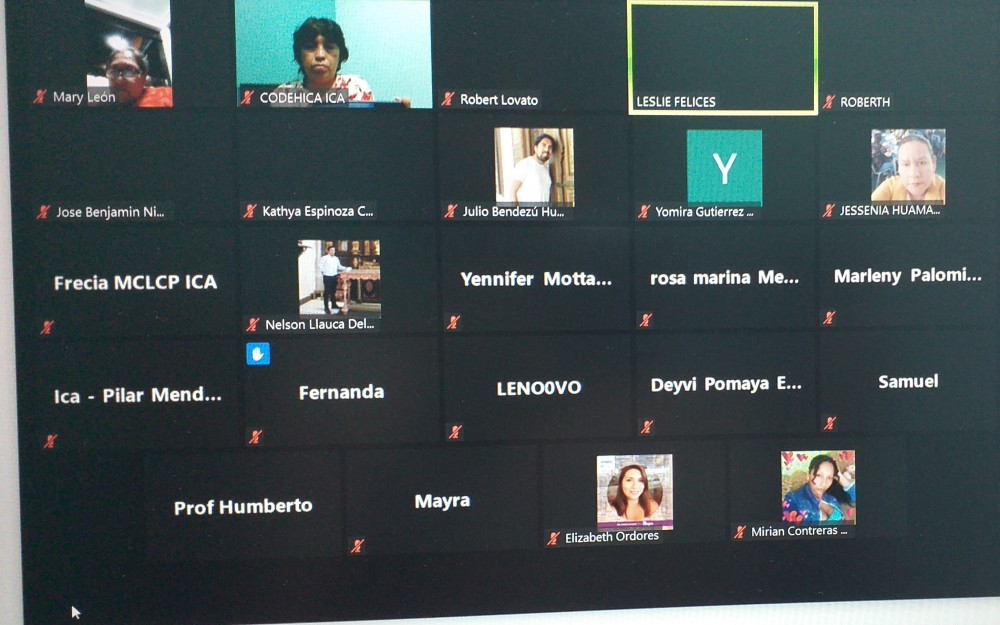The width and height of the screenshot is (1000, 625).
Task: Click muted mic icon in Mayra's tile
Action: (357, 545)
